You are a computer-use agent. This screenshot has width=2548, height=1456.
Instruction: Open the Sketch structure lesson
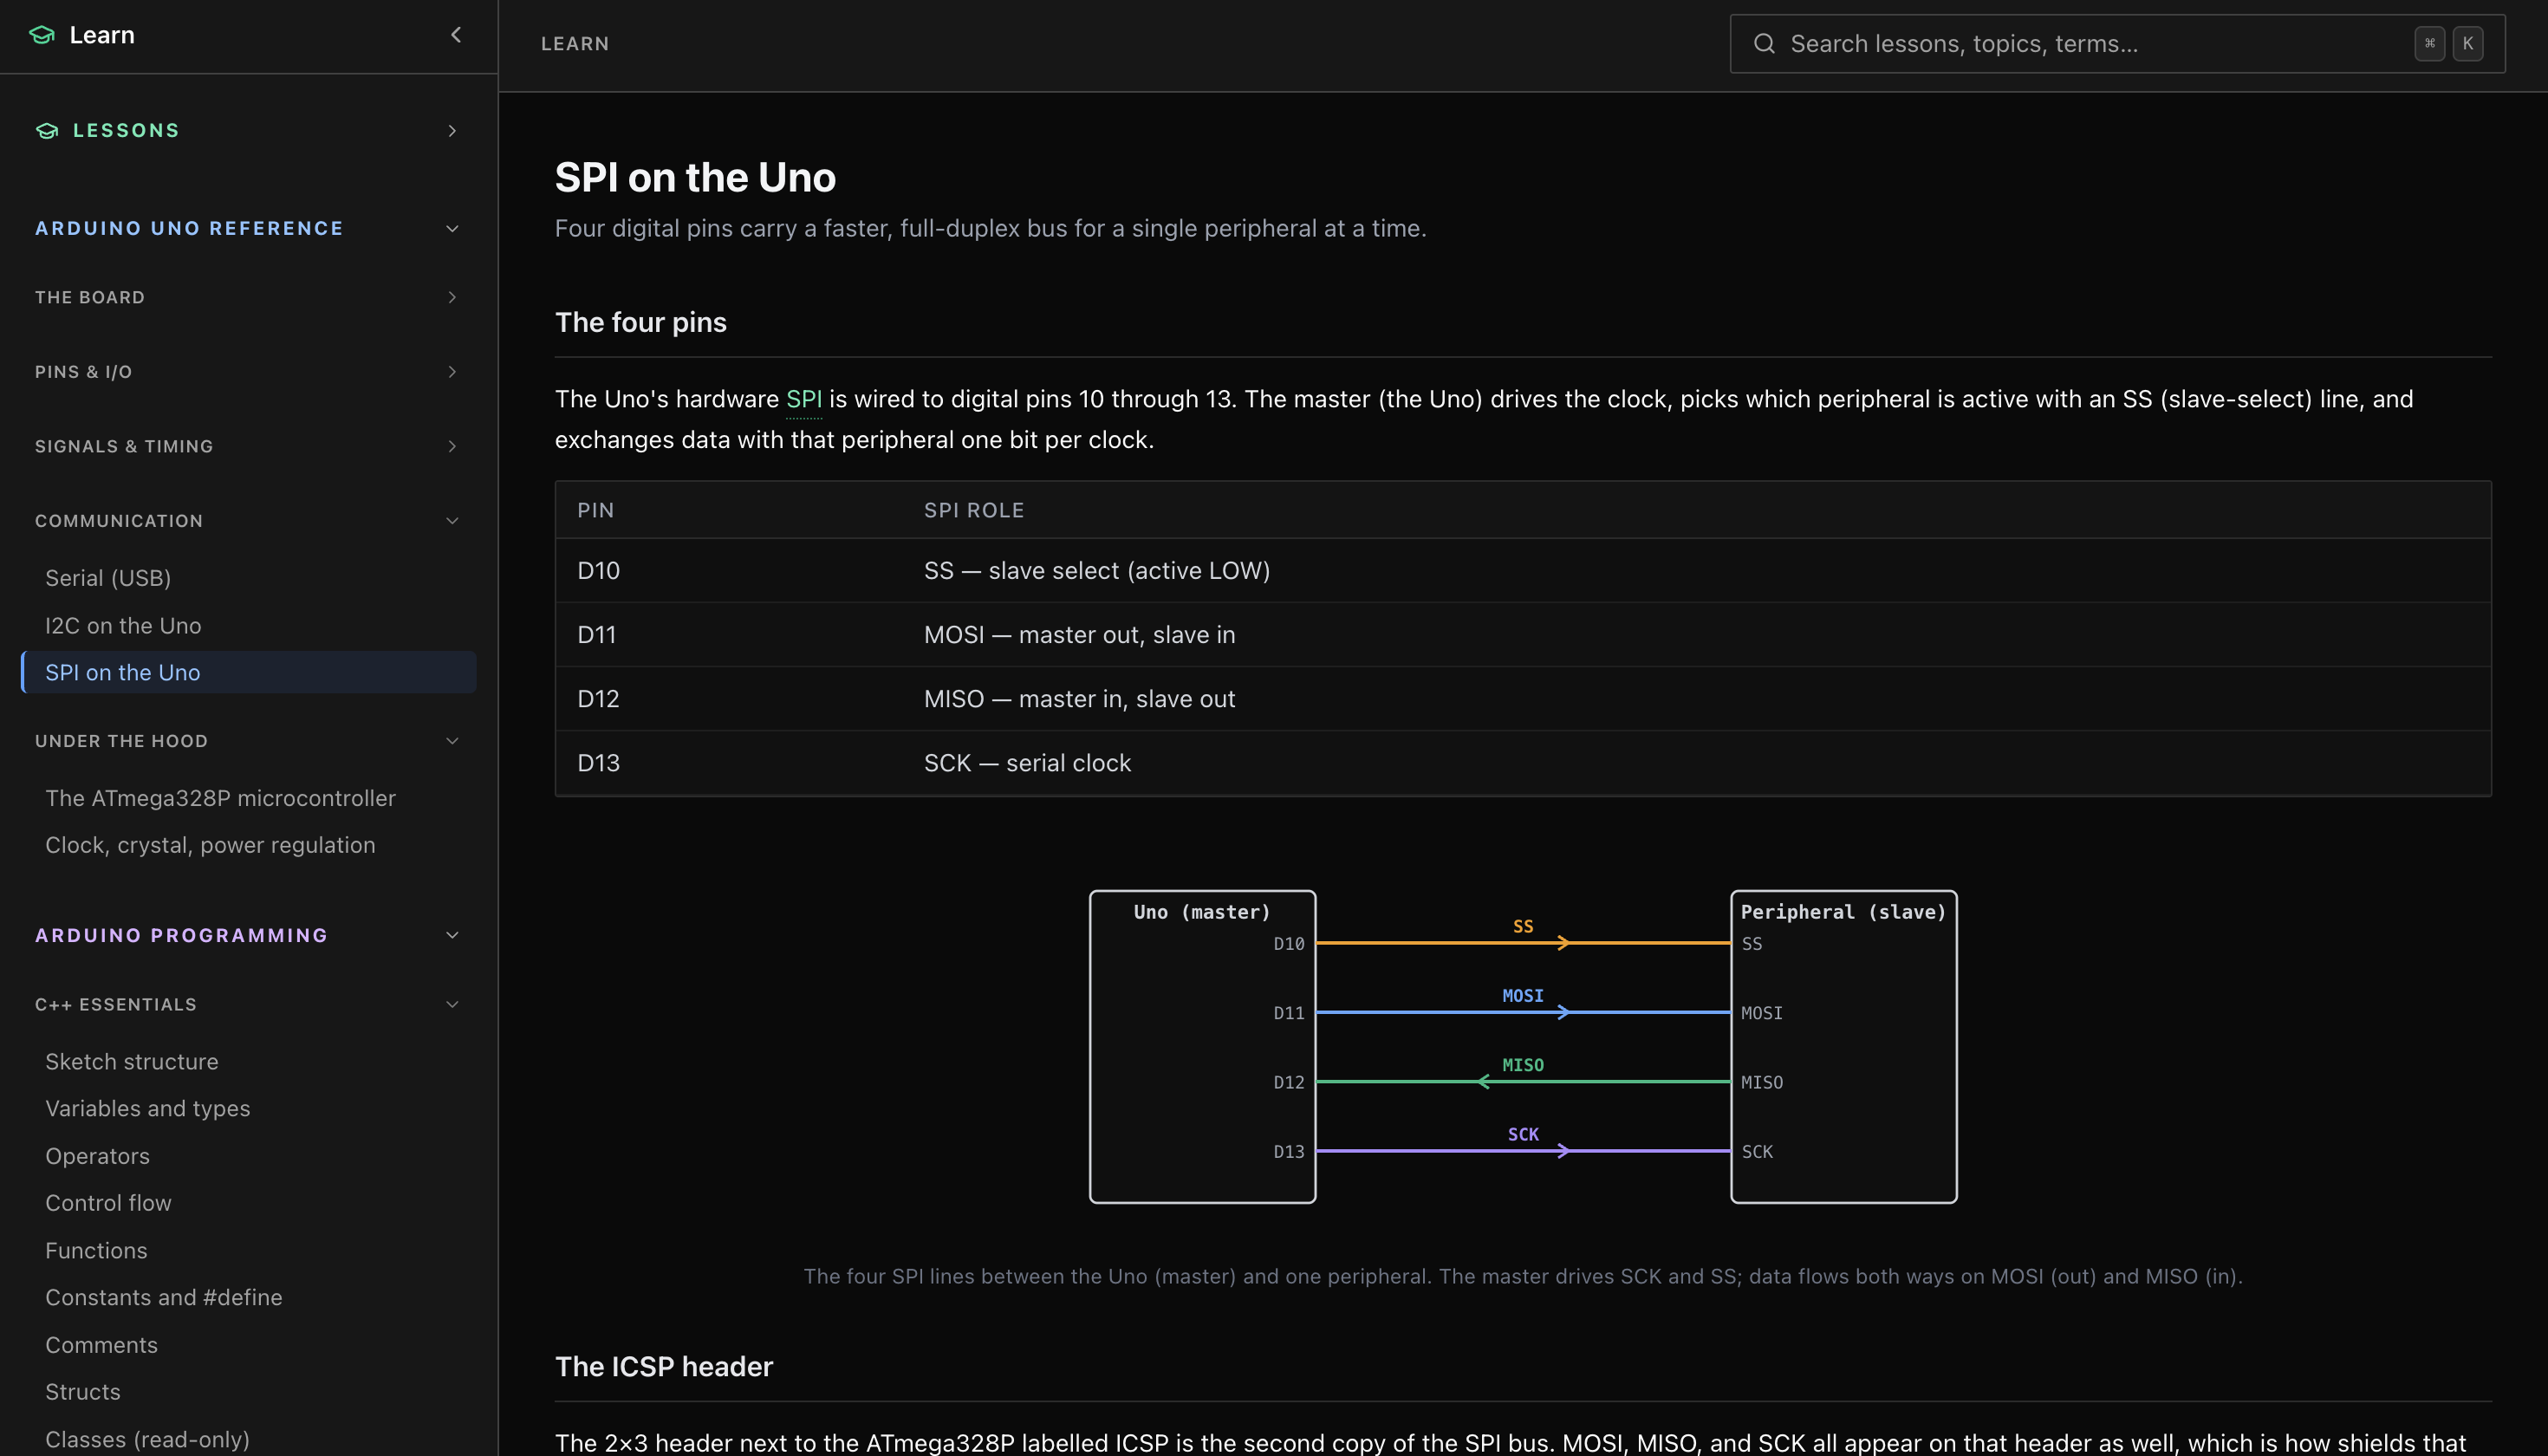coord(131,1061)
